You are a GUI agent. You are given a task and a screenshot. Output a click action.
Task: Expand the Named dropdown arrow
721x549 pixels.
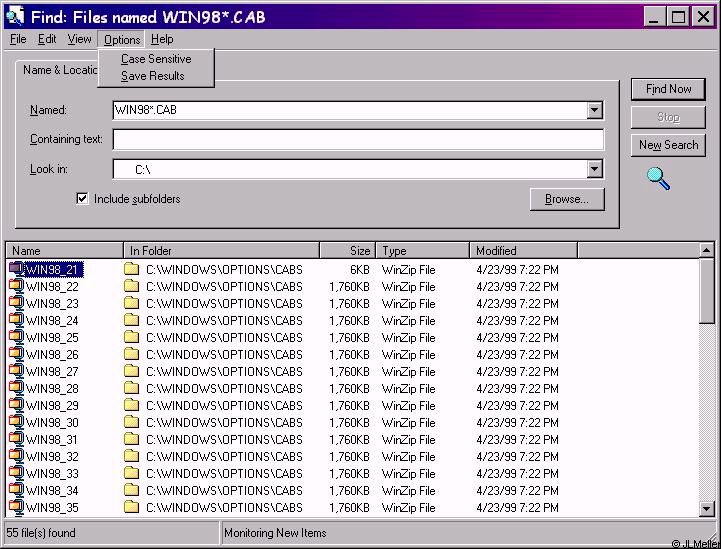(x=594, y=110)
